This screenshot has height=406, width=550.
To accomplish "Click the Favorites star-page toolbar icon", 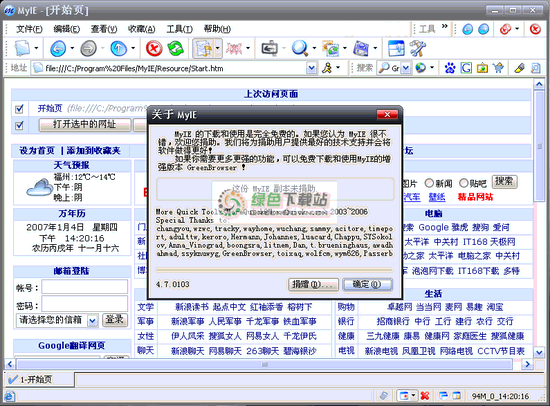I will click(x=204, y=48).
